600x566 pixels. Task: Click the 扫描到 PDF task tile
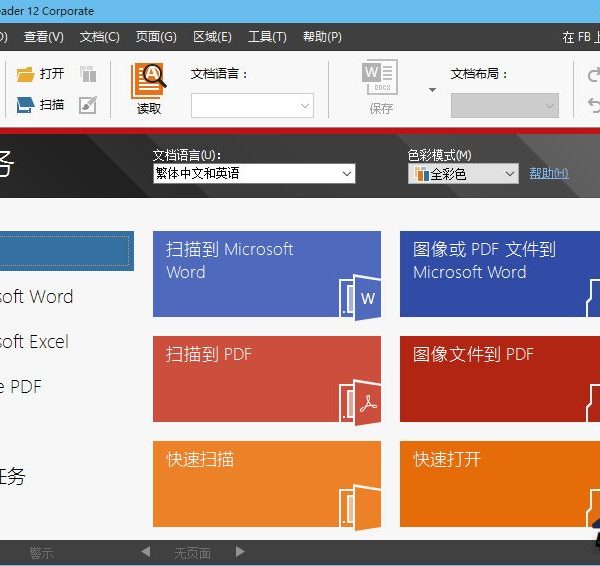(x=266, y=379)
